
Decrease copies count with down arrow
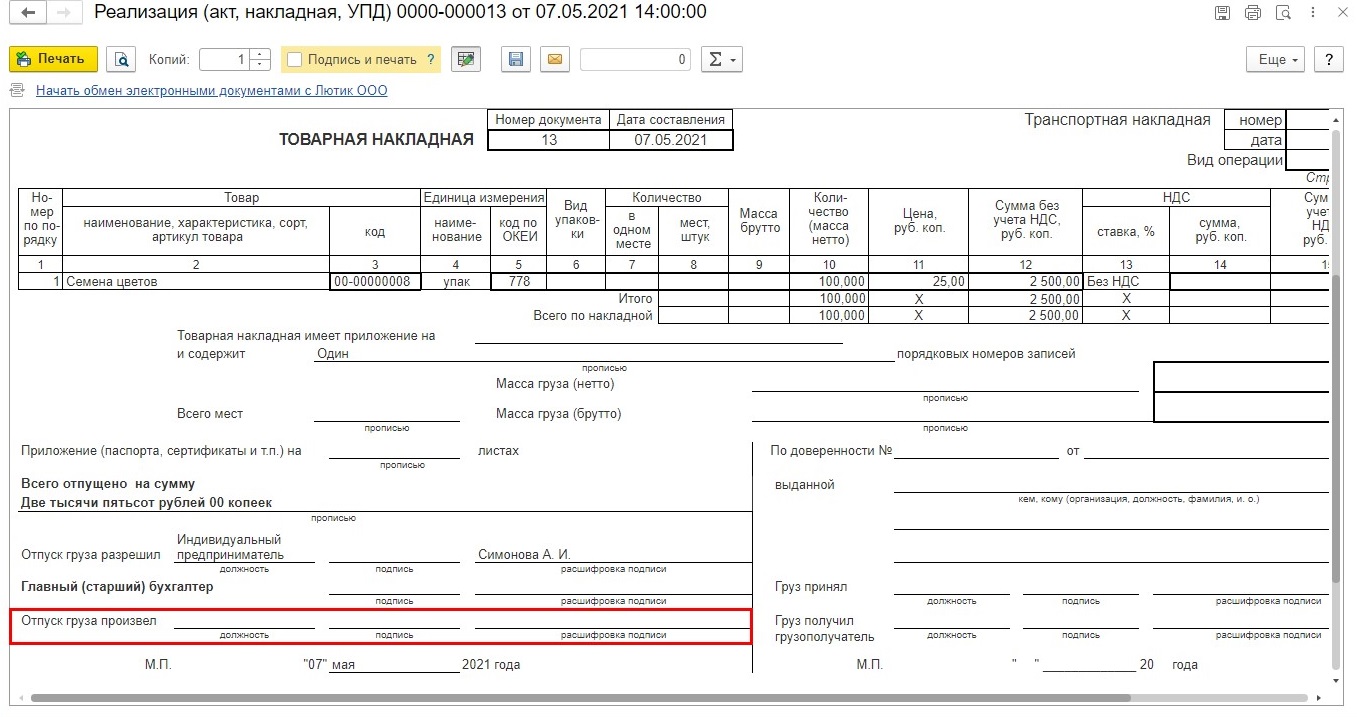pyautogui.click(x=260, y=65)
